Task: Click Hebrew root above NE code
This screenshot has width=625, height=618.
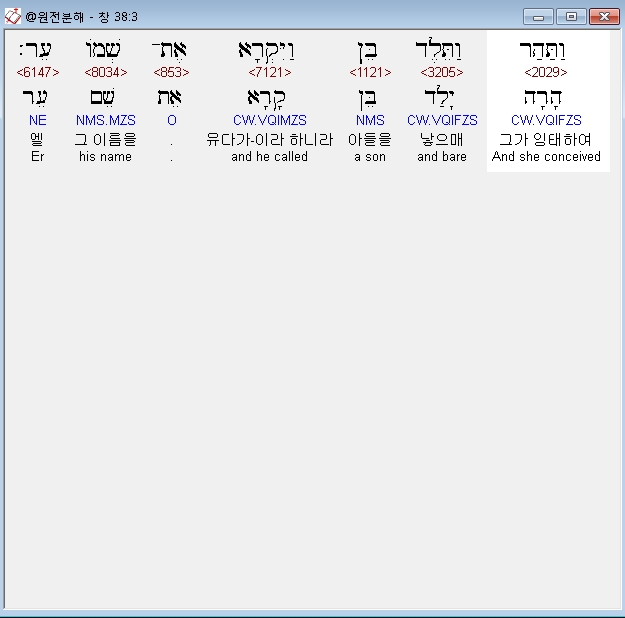Action: (x=35, y=98)
